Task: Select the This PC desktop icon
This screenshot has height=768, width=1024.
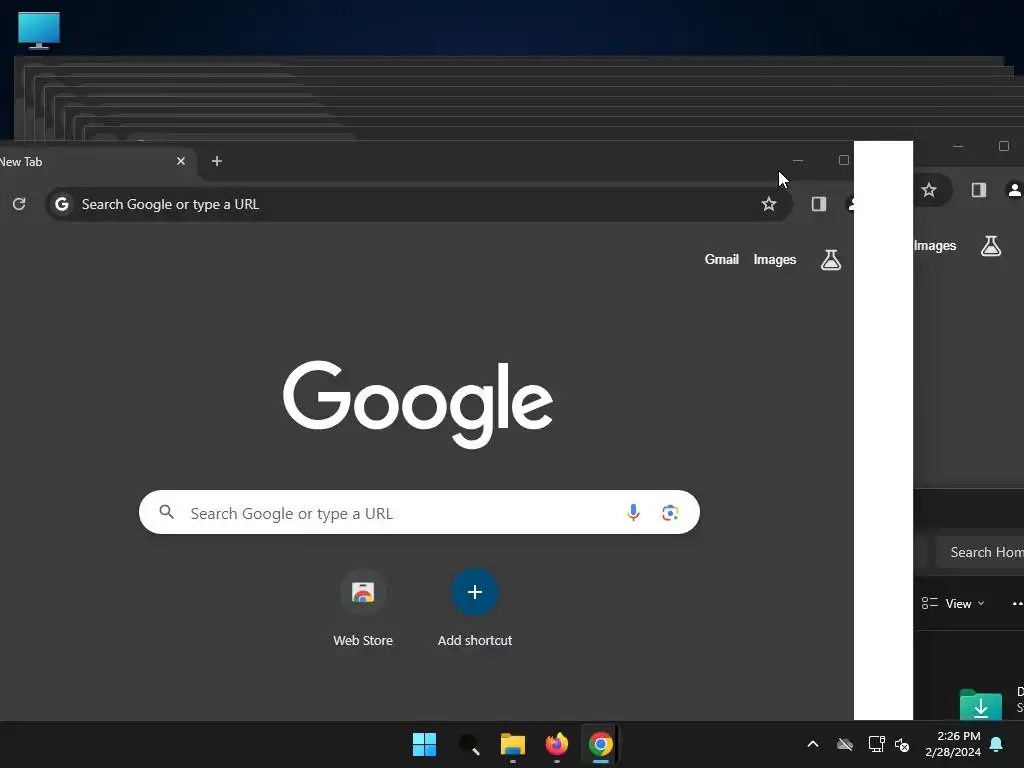Action: click(39, 30)
